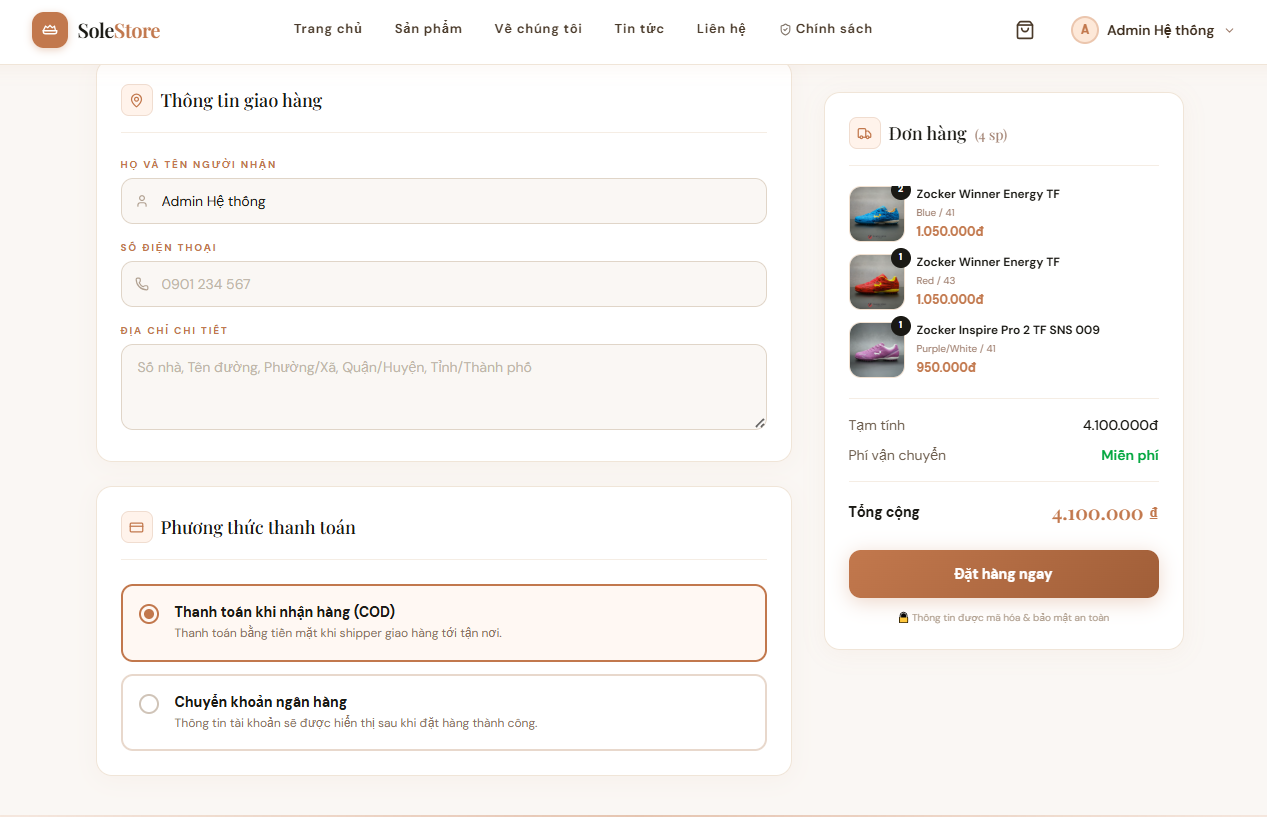This screenshot has height=817, width=1267.
Task: Click the Red / 43 variant text
Action: click(935, 281)
